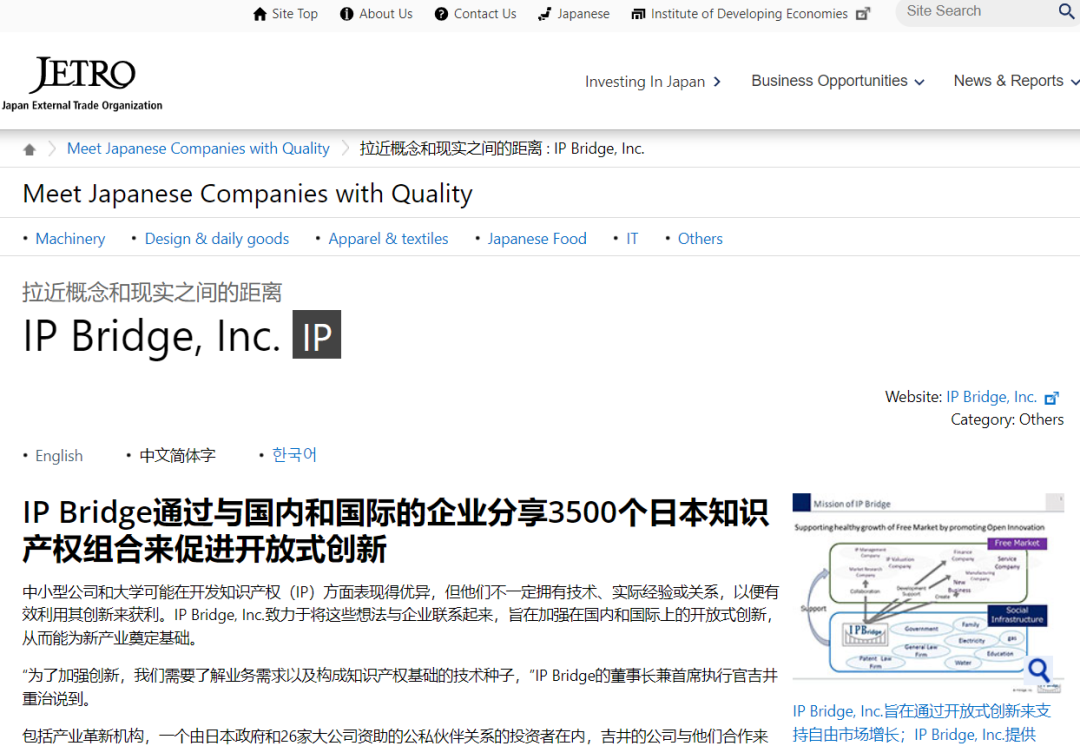Click the About Us info icon
The width and height of the screenshot is (1080, 746).
[346, 14]
